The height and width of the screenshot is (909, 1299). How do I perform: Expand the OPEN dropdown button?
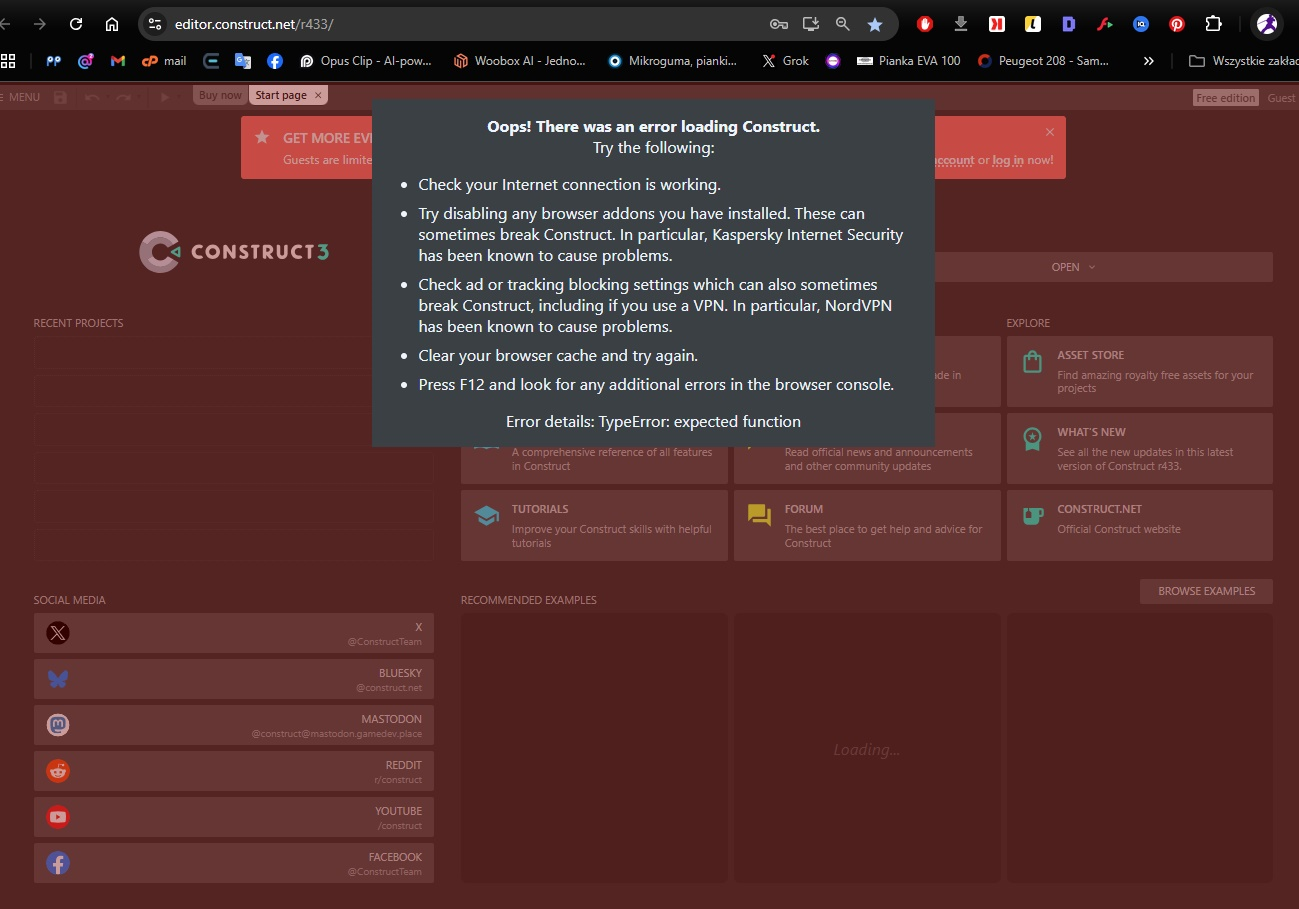[1073, 267]
